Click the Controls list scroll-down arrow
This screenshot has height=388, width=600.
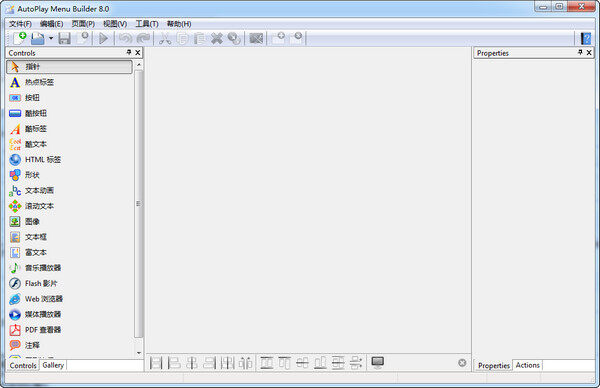(x=139, y=353)
